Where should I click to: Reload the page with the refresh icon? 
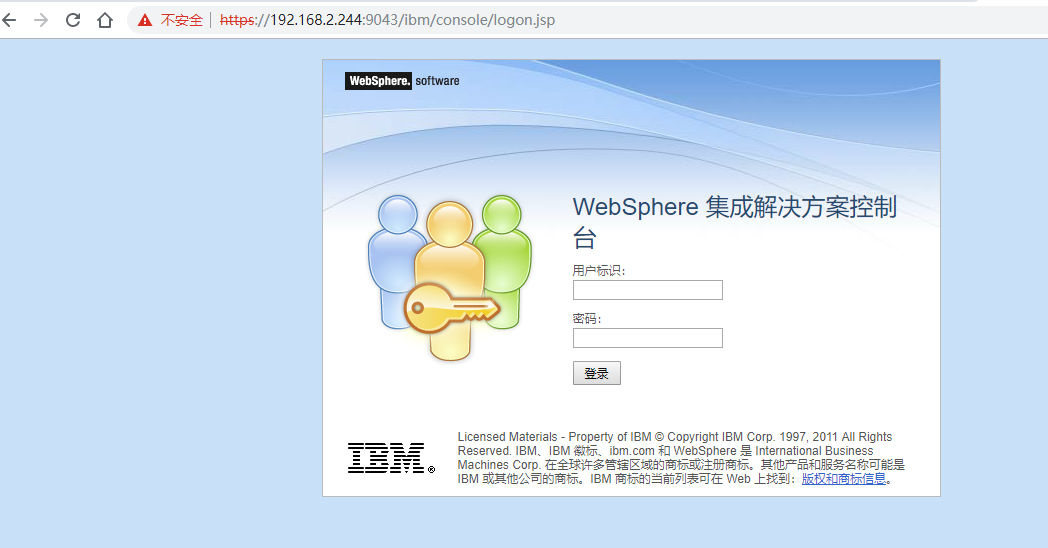coord(73,20)
